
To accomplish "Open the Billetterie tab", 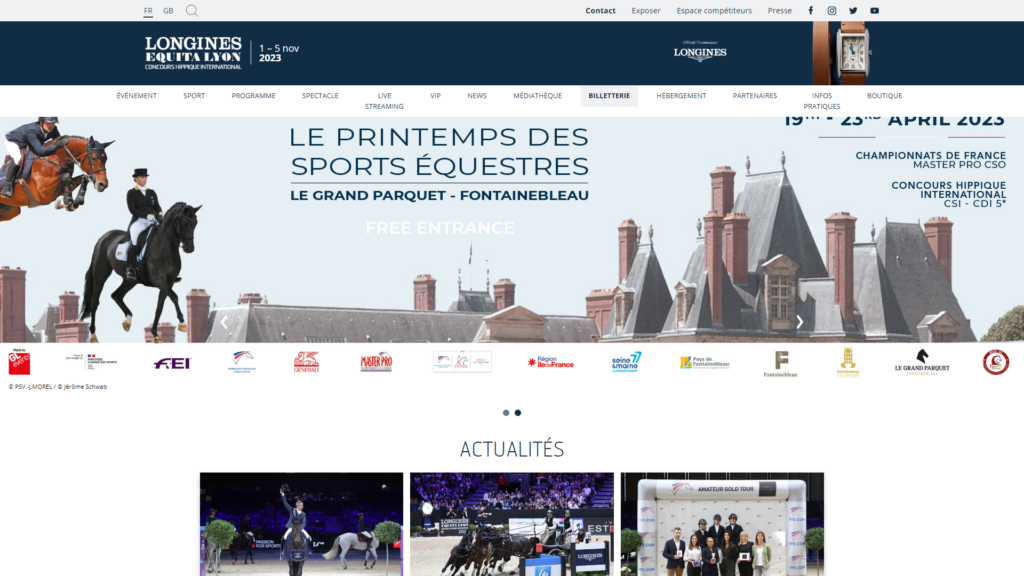I will click(x=609, y=95).
